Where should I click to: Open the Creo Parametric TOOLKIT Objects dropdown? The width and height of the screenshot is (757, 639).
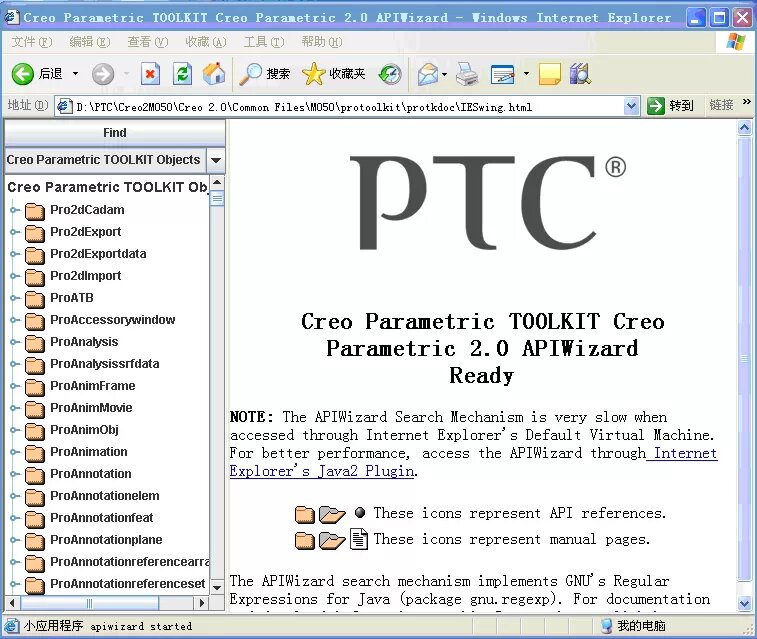pos(216,160)
